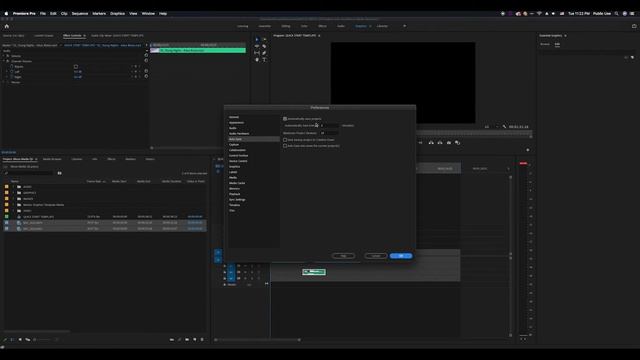Open the Sequence menu

pyautogui.click(x=80, y=13)
